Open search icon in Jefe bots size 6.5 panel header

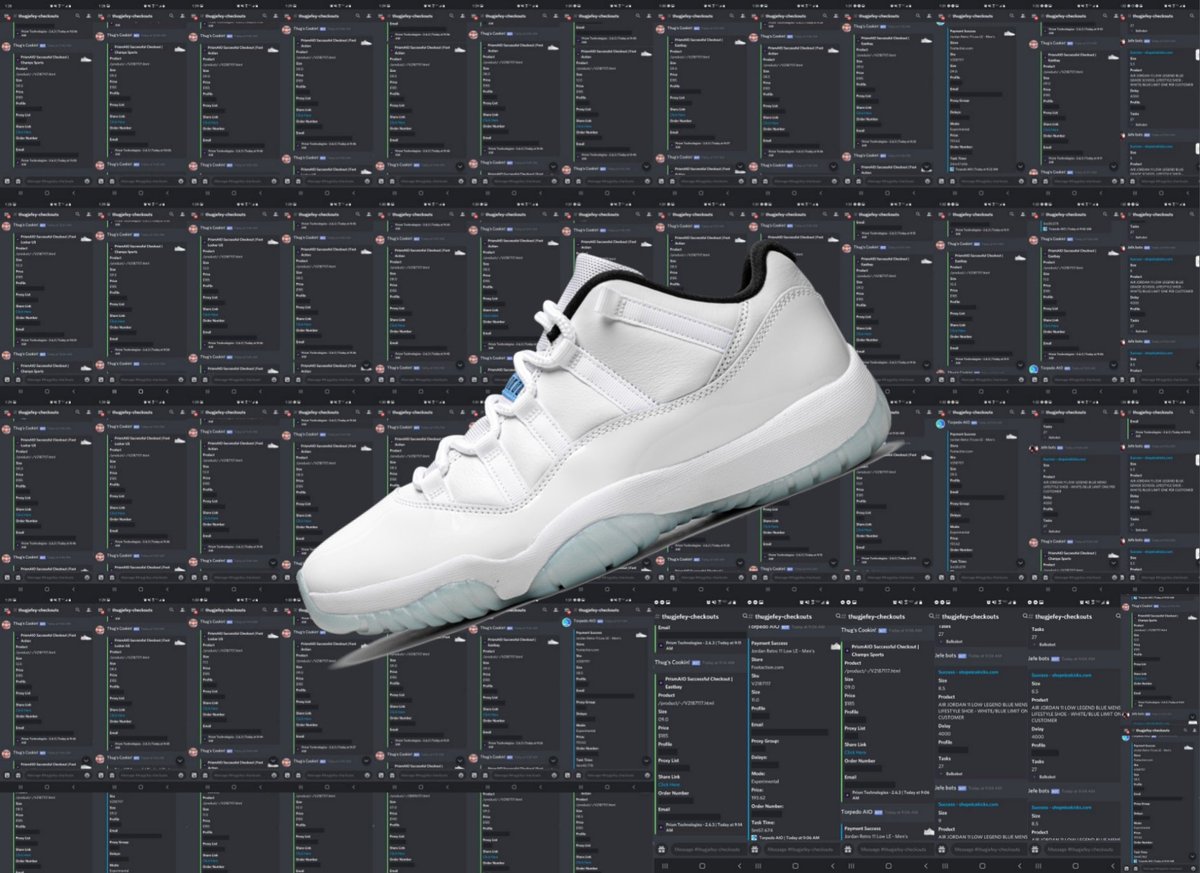[1118, 616]
